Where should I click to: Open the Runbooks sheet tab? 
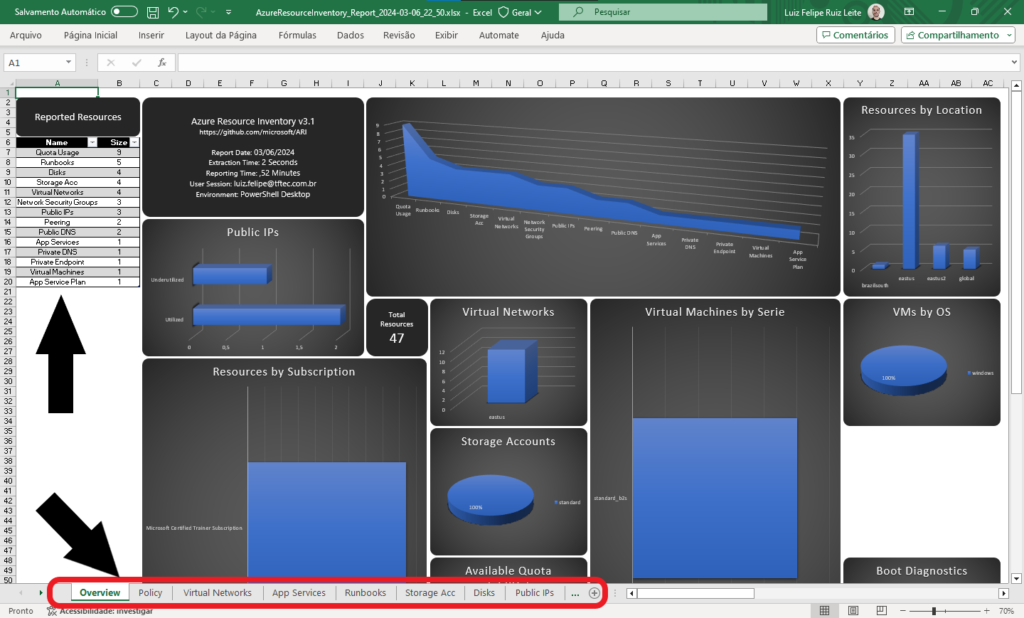coord(365,593)
